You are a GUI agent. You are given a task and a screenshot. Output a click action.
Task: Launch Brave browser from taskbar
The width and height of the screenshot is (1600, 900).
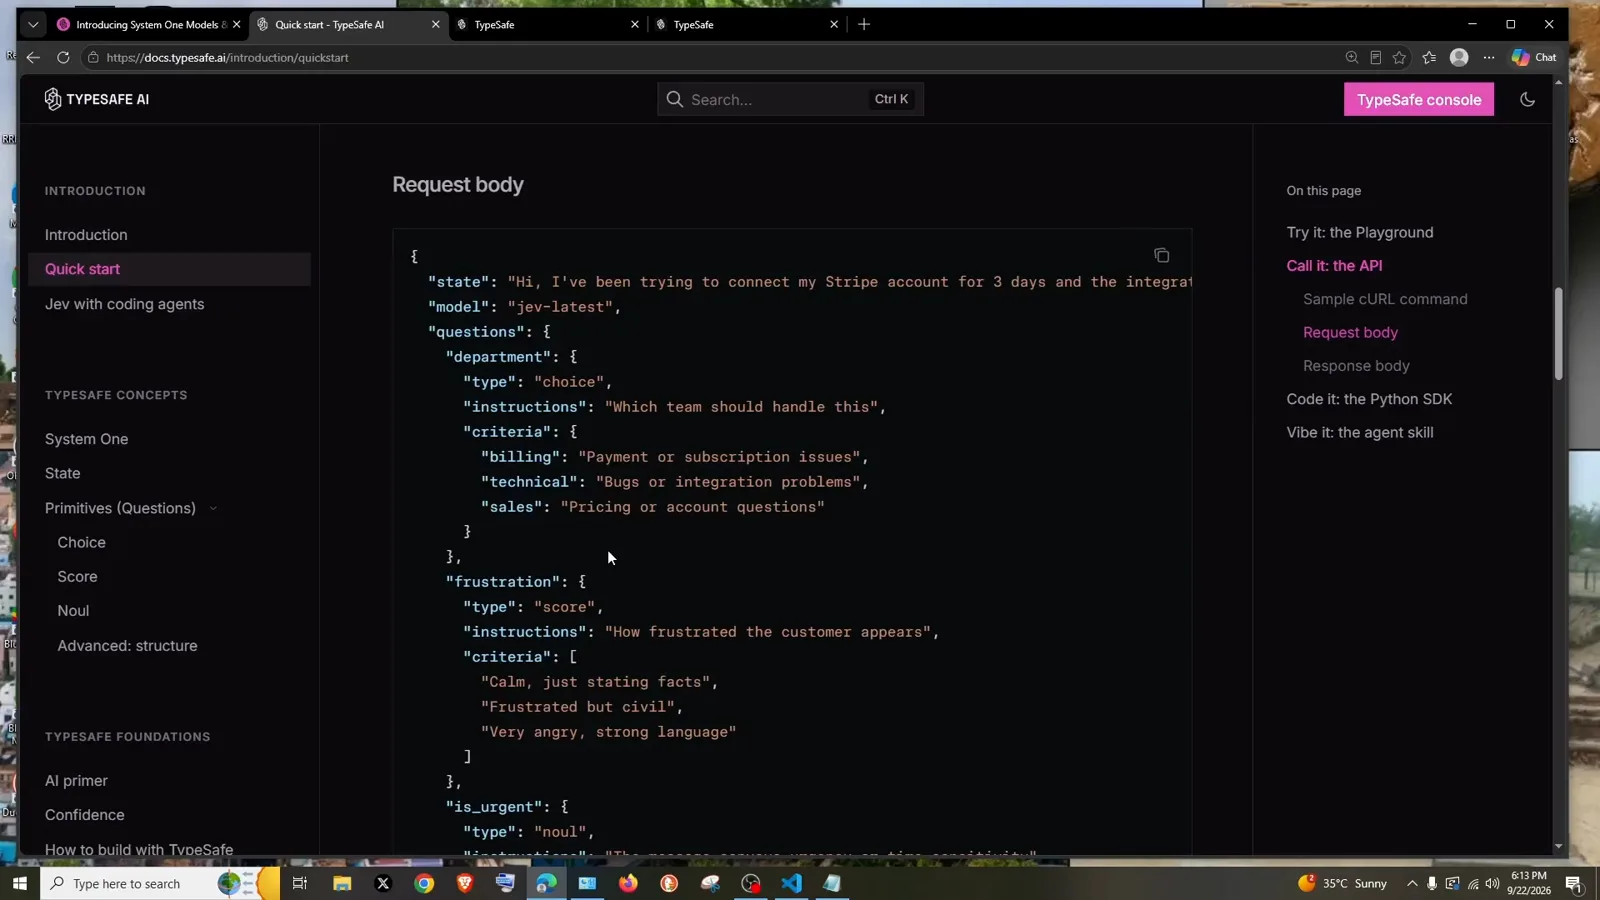[465, 883]
